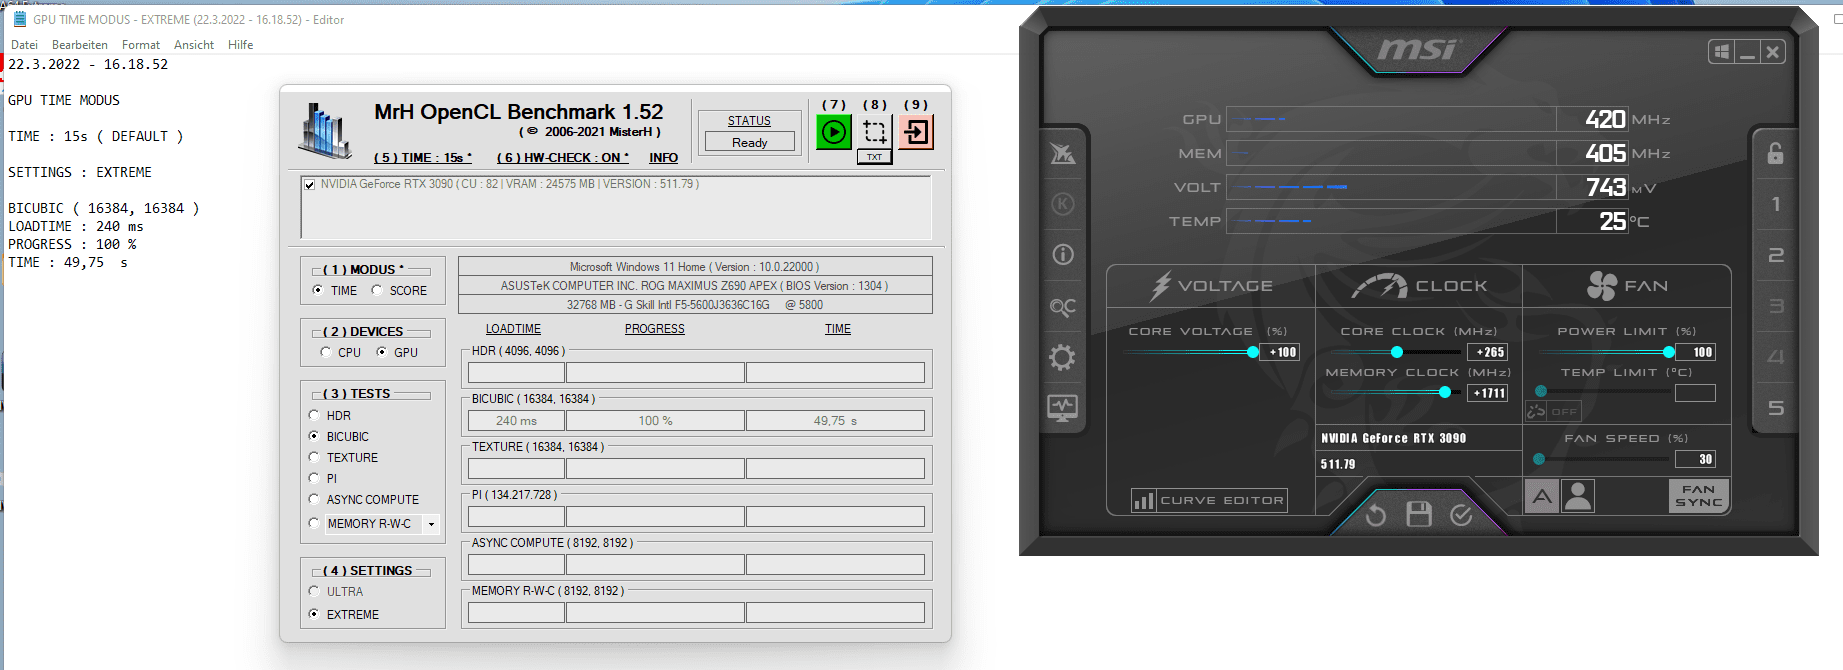Enable auto fan mode with the A icon
The image size is (1843, 670).
pyautogui.click(x=1542, y=496)
